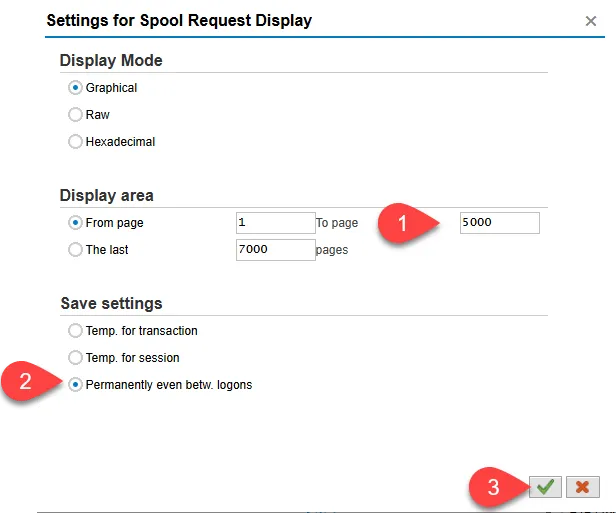Screen dimensions: 616x513
Task: Click the Save settings section heading
Action: click(111, 304)
